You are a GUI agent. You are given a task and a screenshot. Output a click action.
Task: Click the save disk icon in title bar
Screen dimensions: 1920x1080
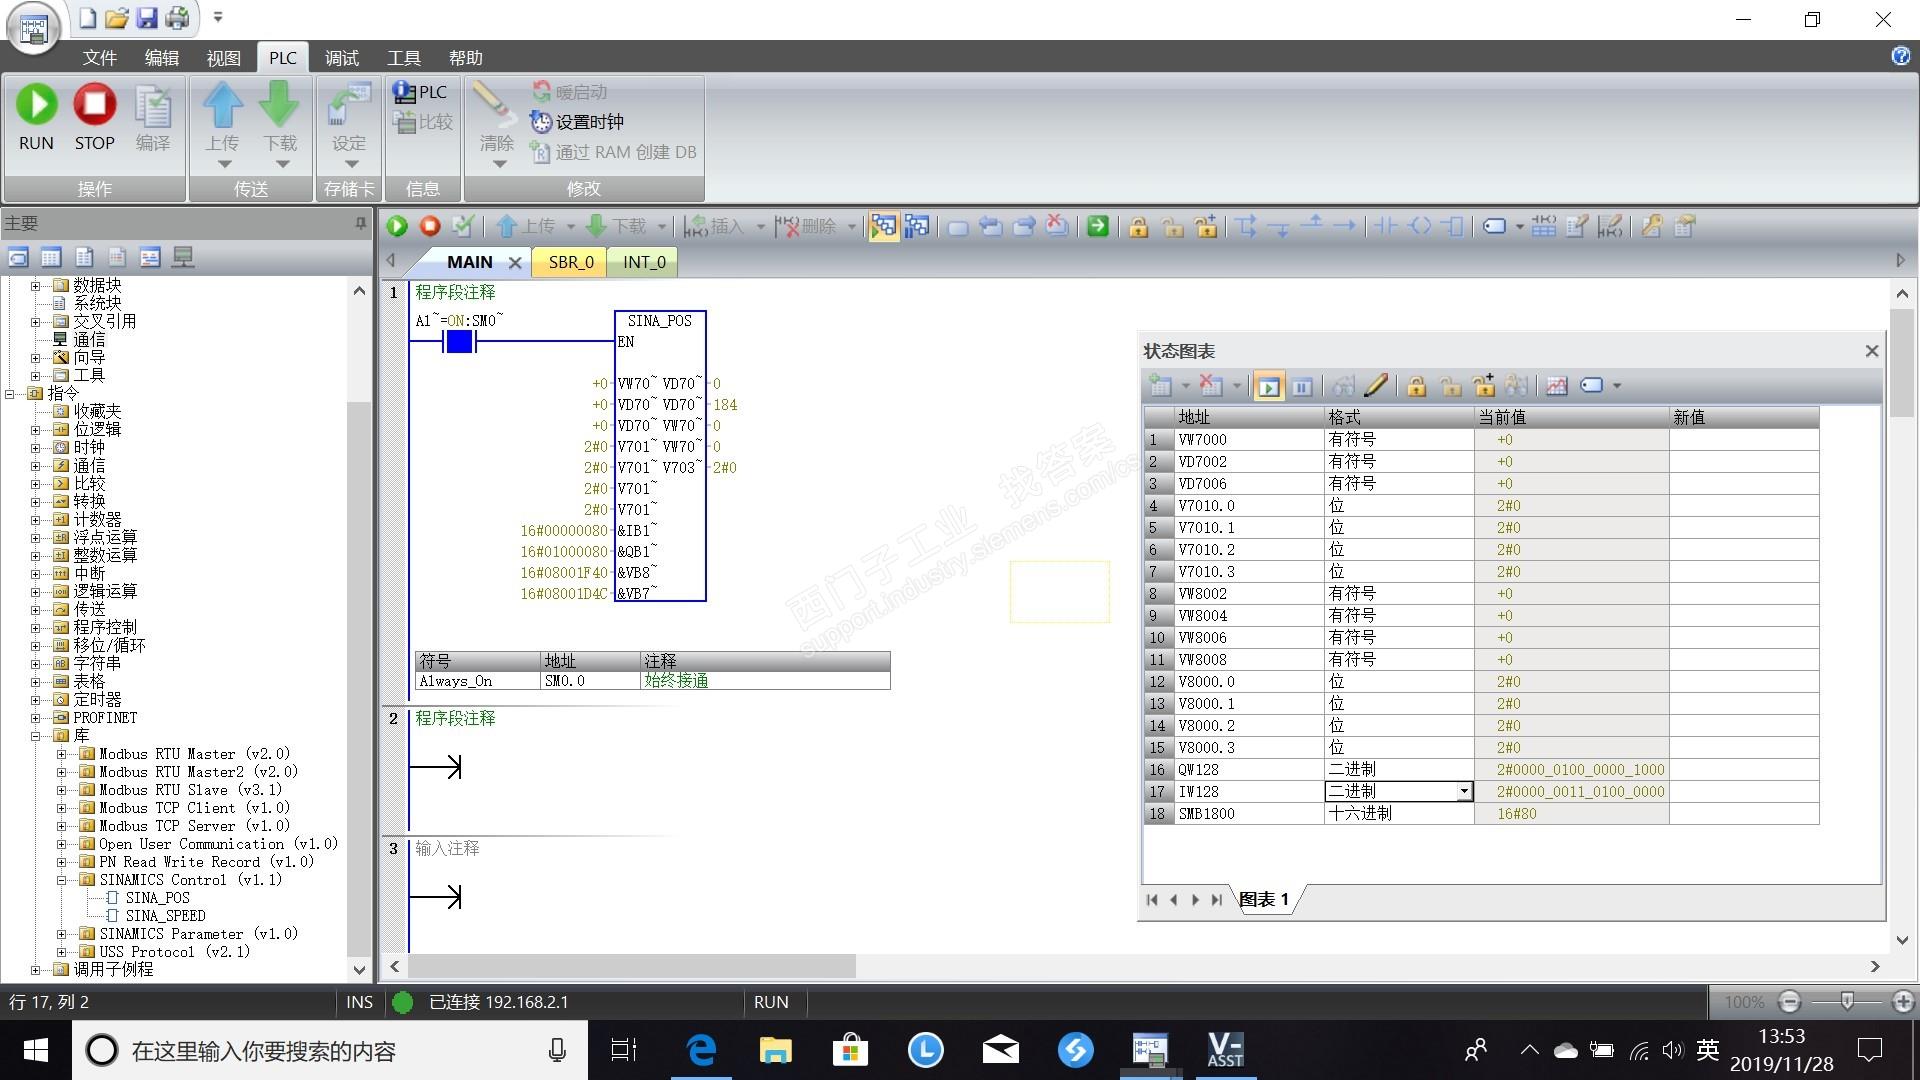[x=147, y=17]
